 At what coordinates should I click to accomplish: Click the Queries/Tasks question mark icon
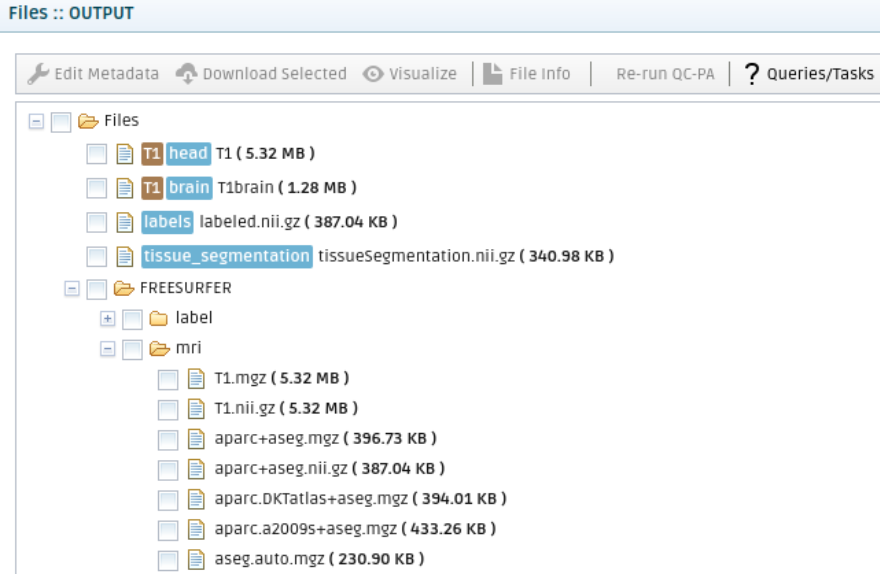coord(752,74)
